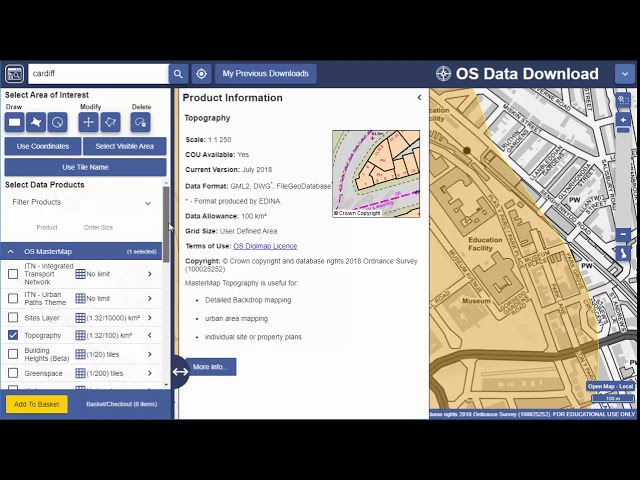
Task: Tick the ITN Integrated Transport Network checkbox
Action: [x=13, y=274]
